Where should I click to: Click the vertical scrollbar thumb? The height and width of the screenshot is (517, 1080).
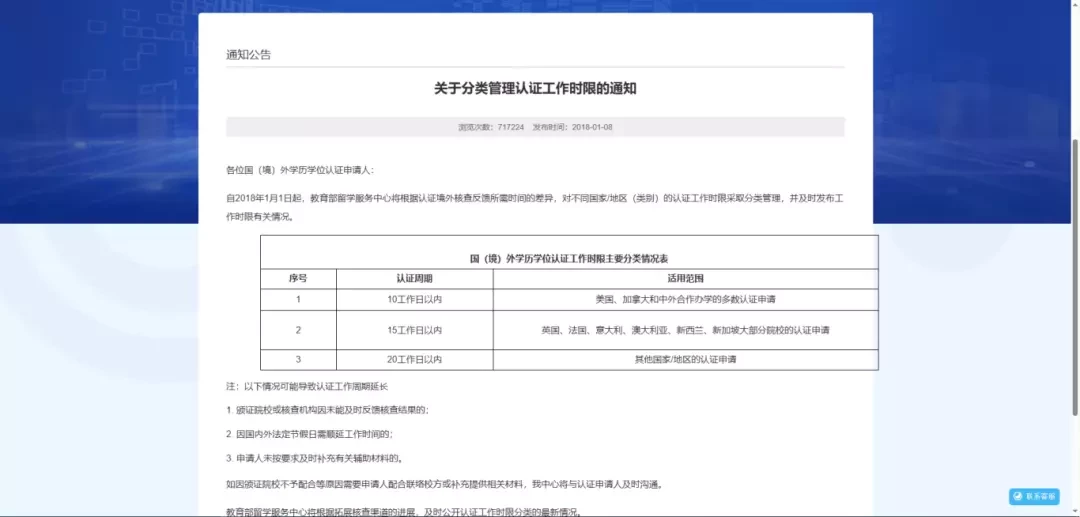(1075, 277)
